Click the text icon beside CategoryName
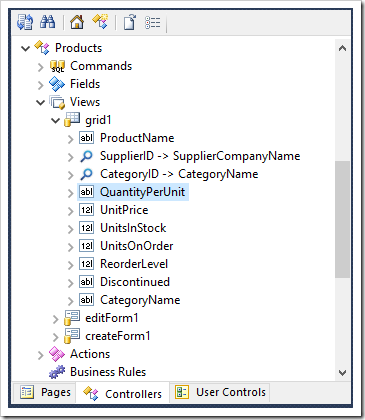The width and height of the screenshot is (365, 420). click(x=86, y=300)
